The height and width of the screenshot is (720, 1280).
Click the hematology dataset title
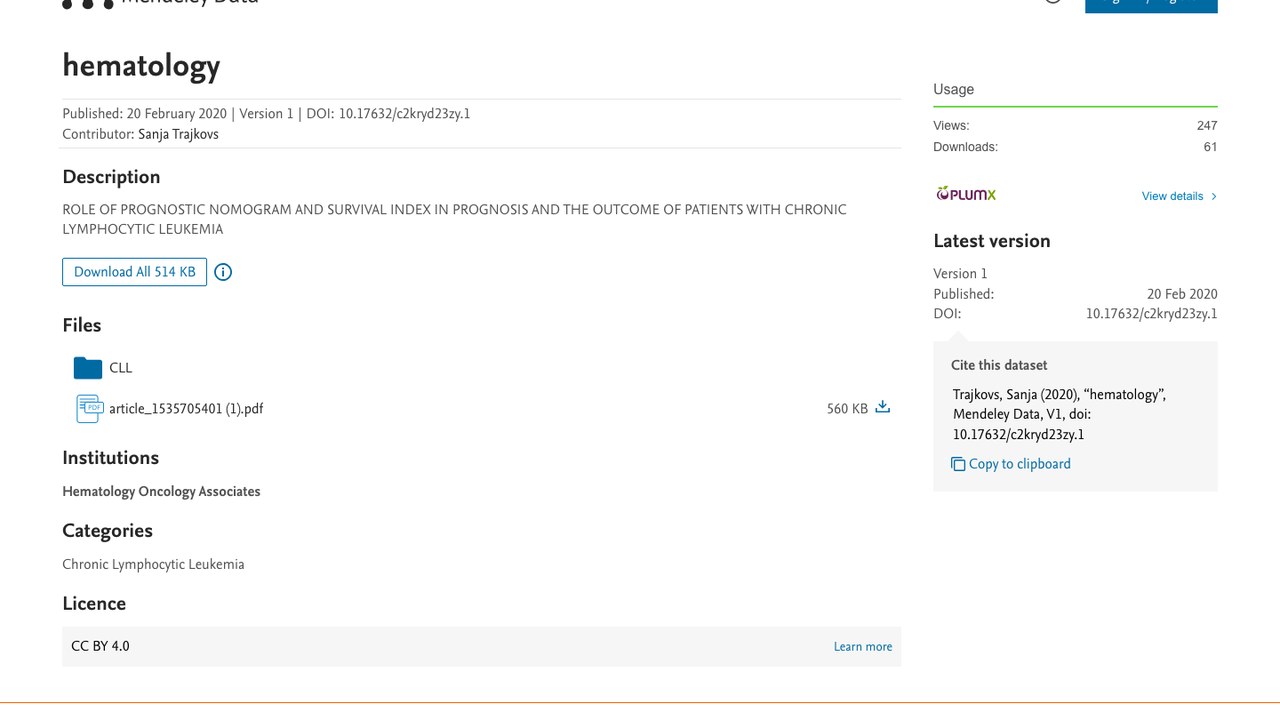pyautogui.click(x=141, y=66)
